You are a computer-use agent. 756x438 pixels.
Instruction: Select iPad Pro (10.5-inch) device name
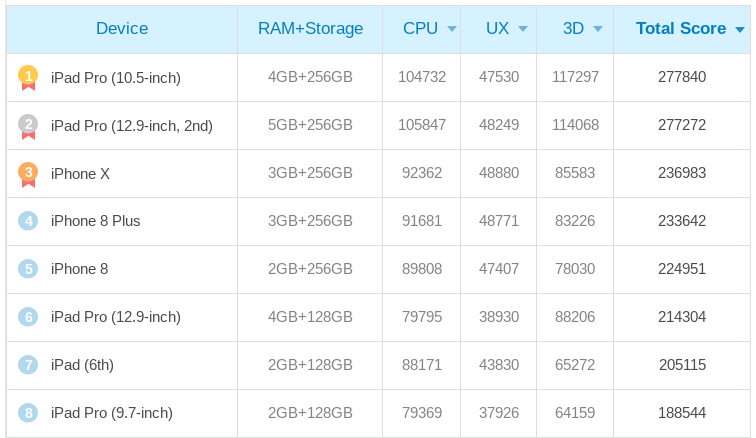tap(116, 78)
